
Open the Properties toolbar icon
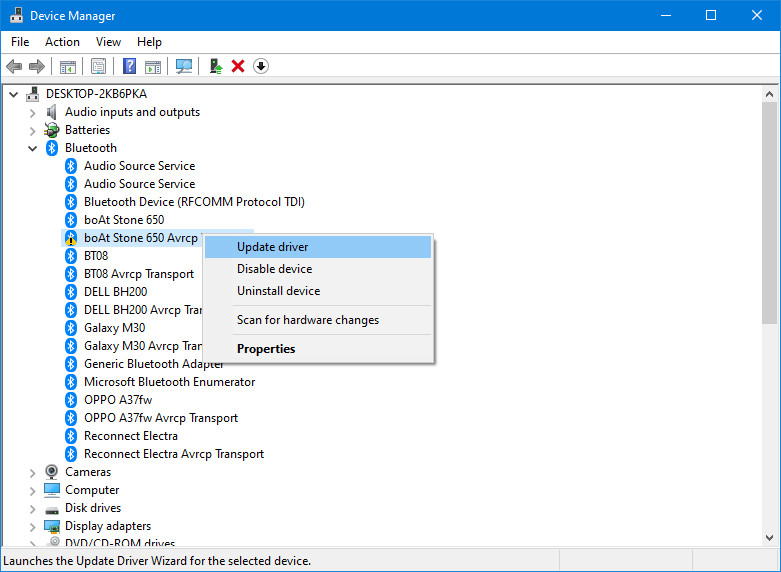point(99,66)
